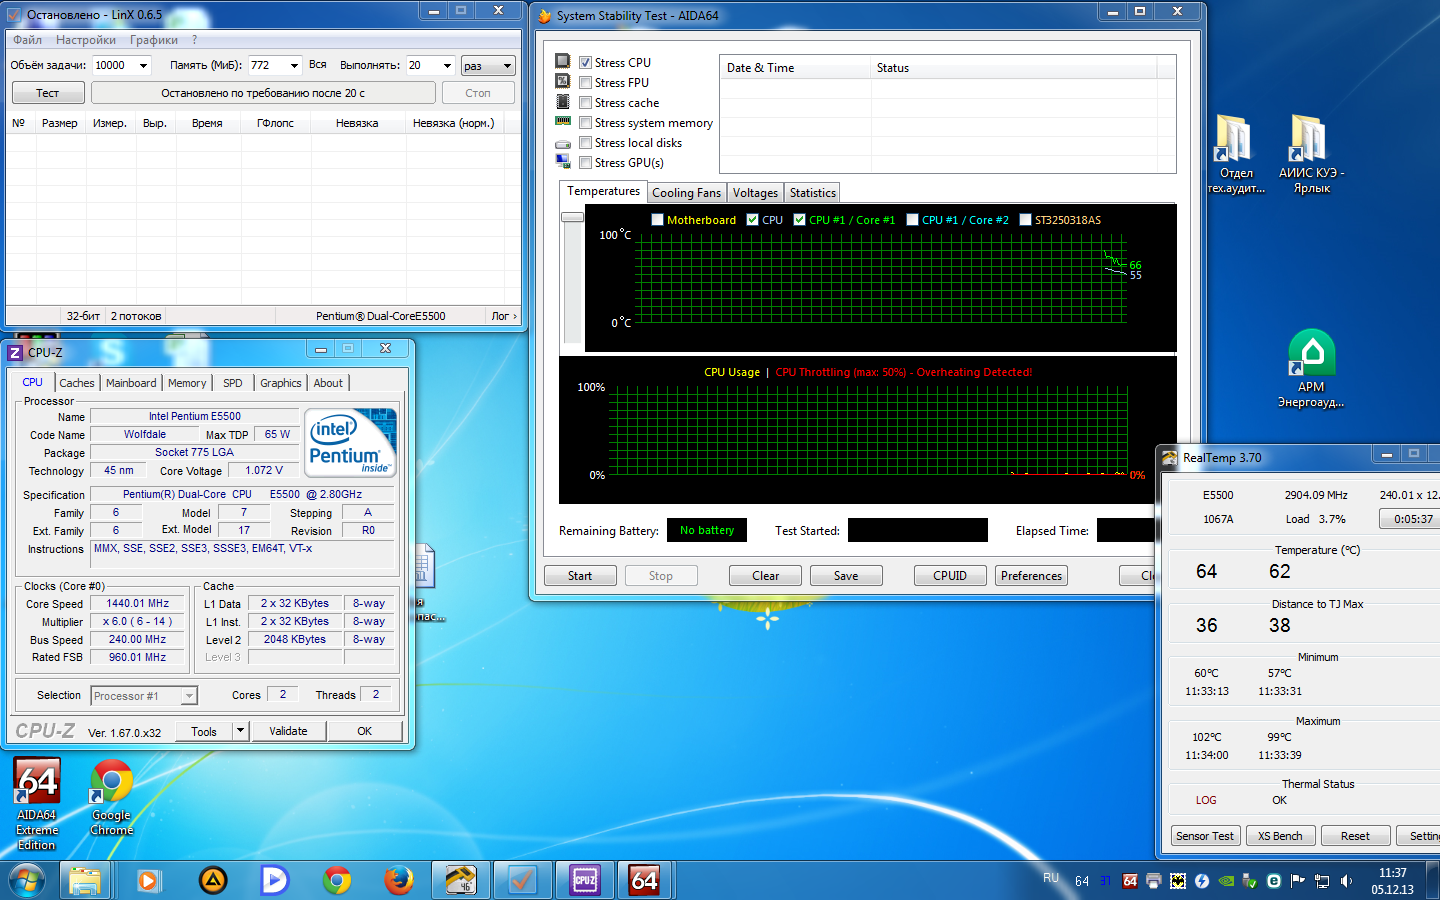
Task: Toggle the CPU #1 / Core #2 graph checkbox
Action: click(912, 220)
